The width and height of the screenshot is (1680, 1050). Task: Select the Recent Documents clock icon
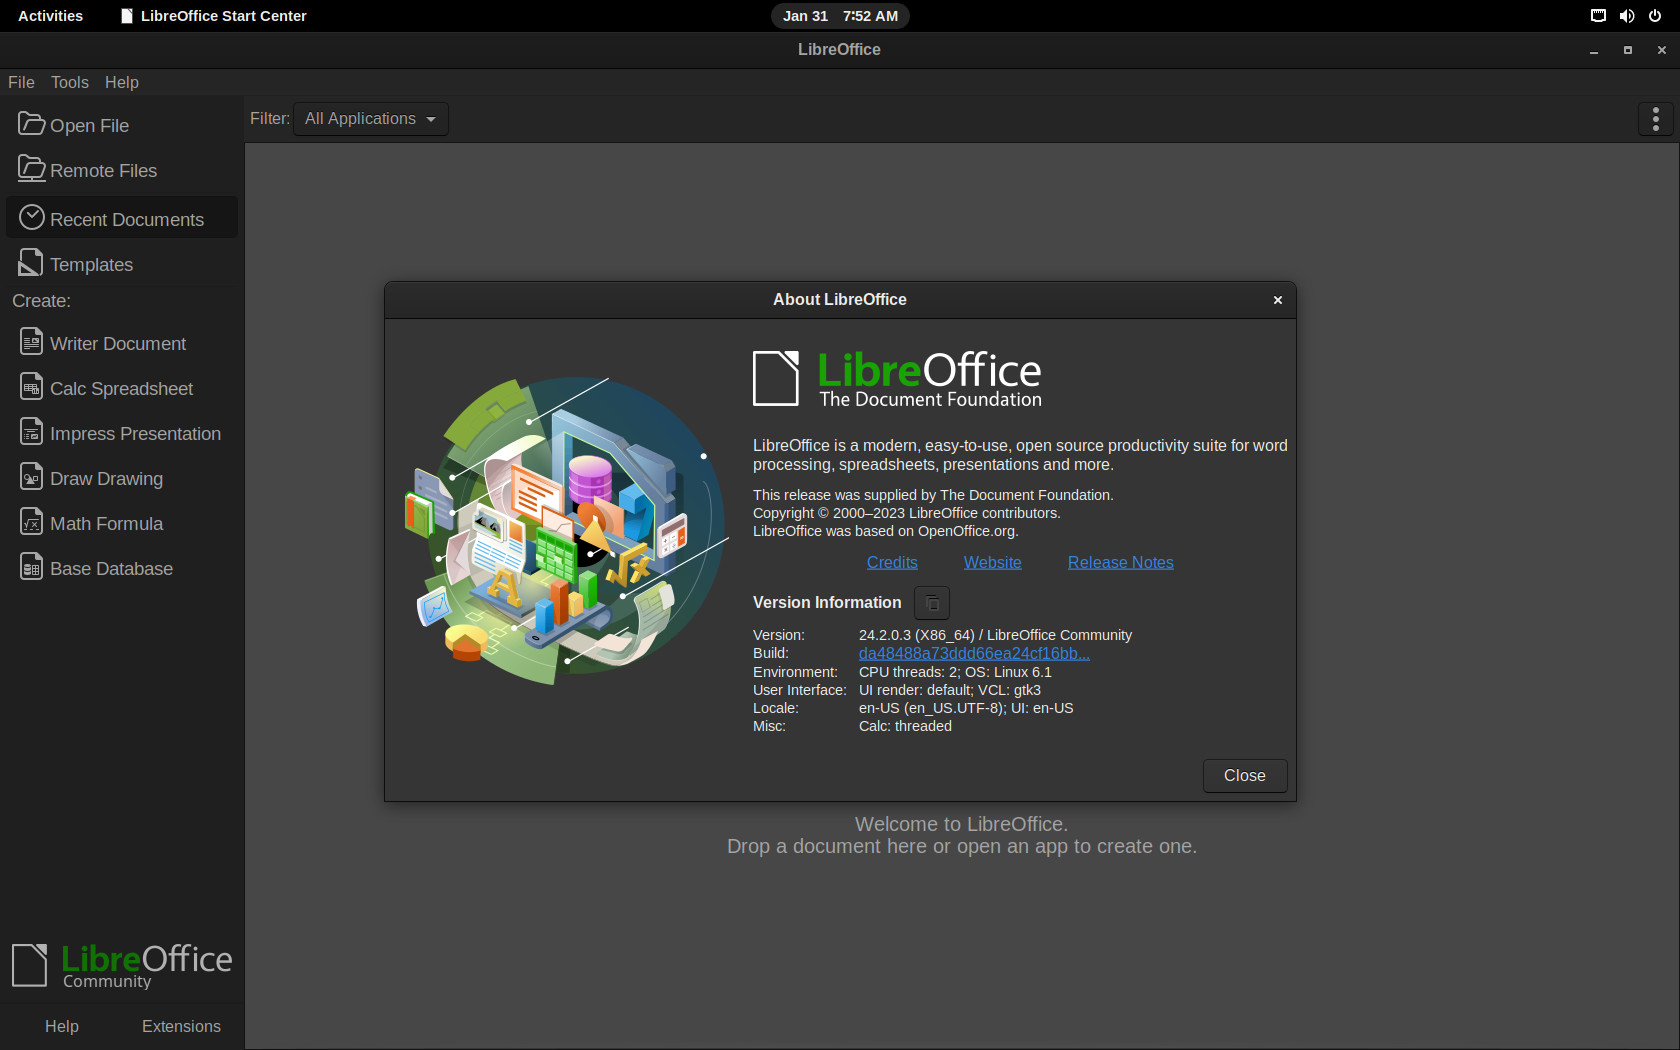coord(31,217)
